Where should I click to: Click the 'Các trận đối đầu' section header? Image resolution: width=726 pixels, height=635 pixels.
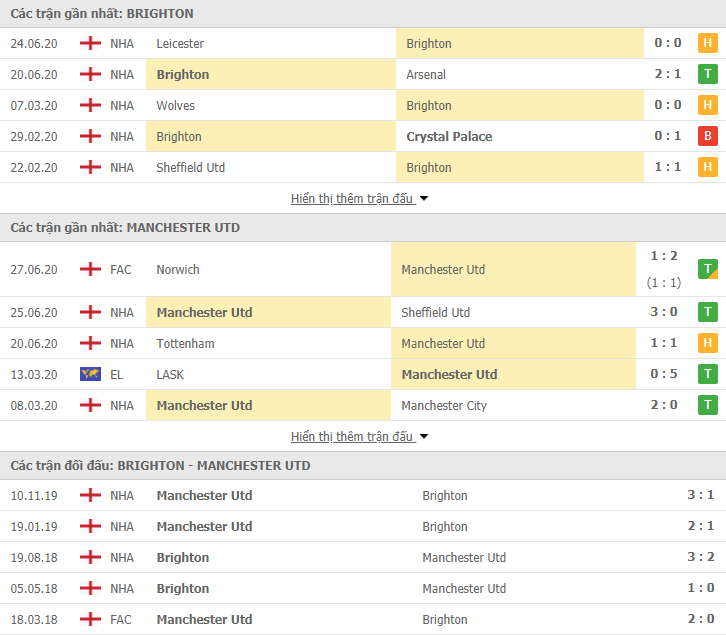160,465
